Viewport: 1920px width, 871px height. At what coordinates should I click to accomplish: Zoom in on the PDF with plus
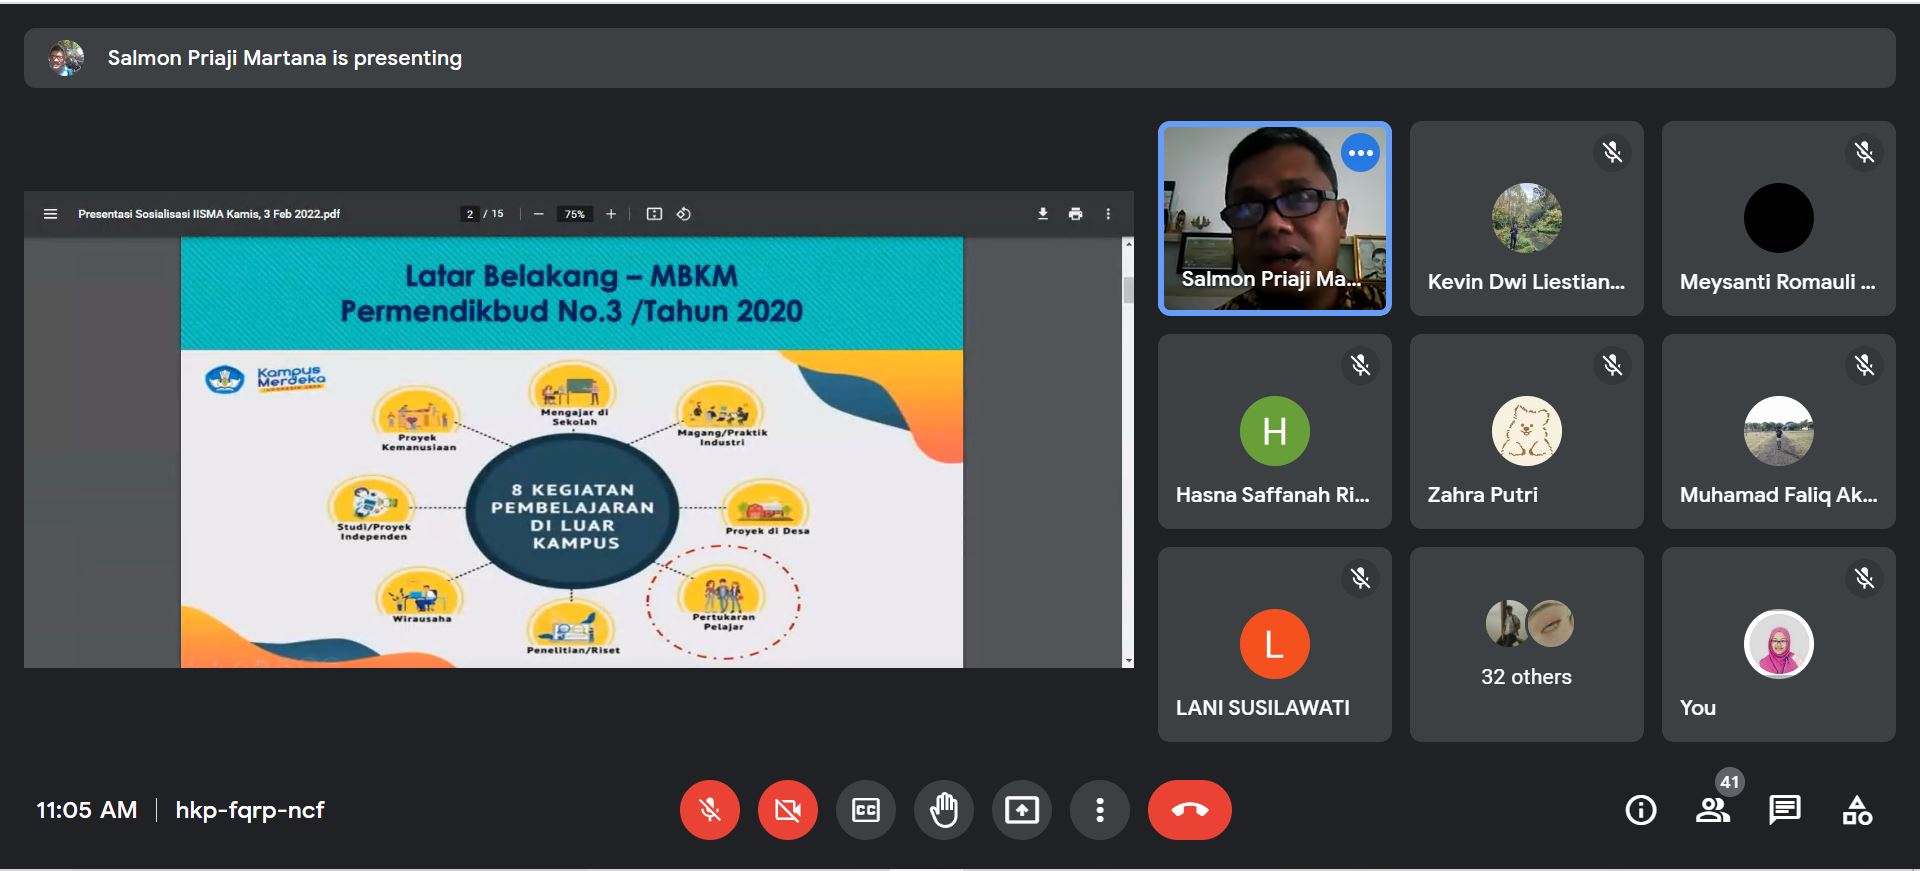coord(611,214)
